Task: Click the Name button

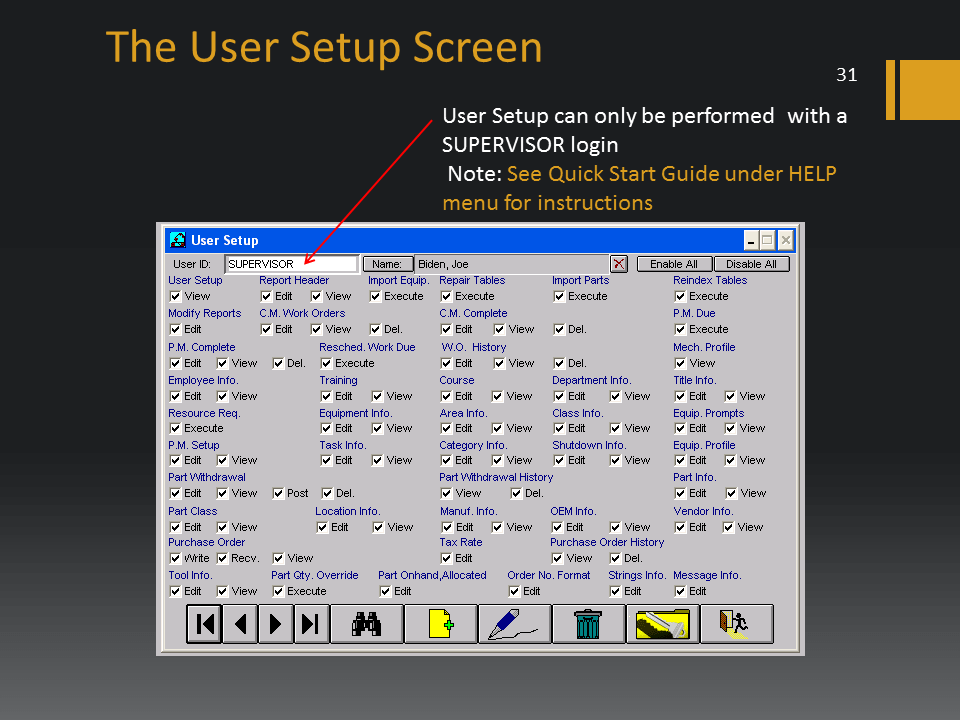Action: click(387, 264)
